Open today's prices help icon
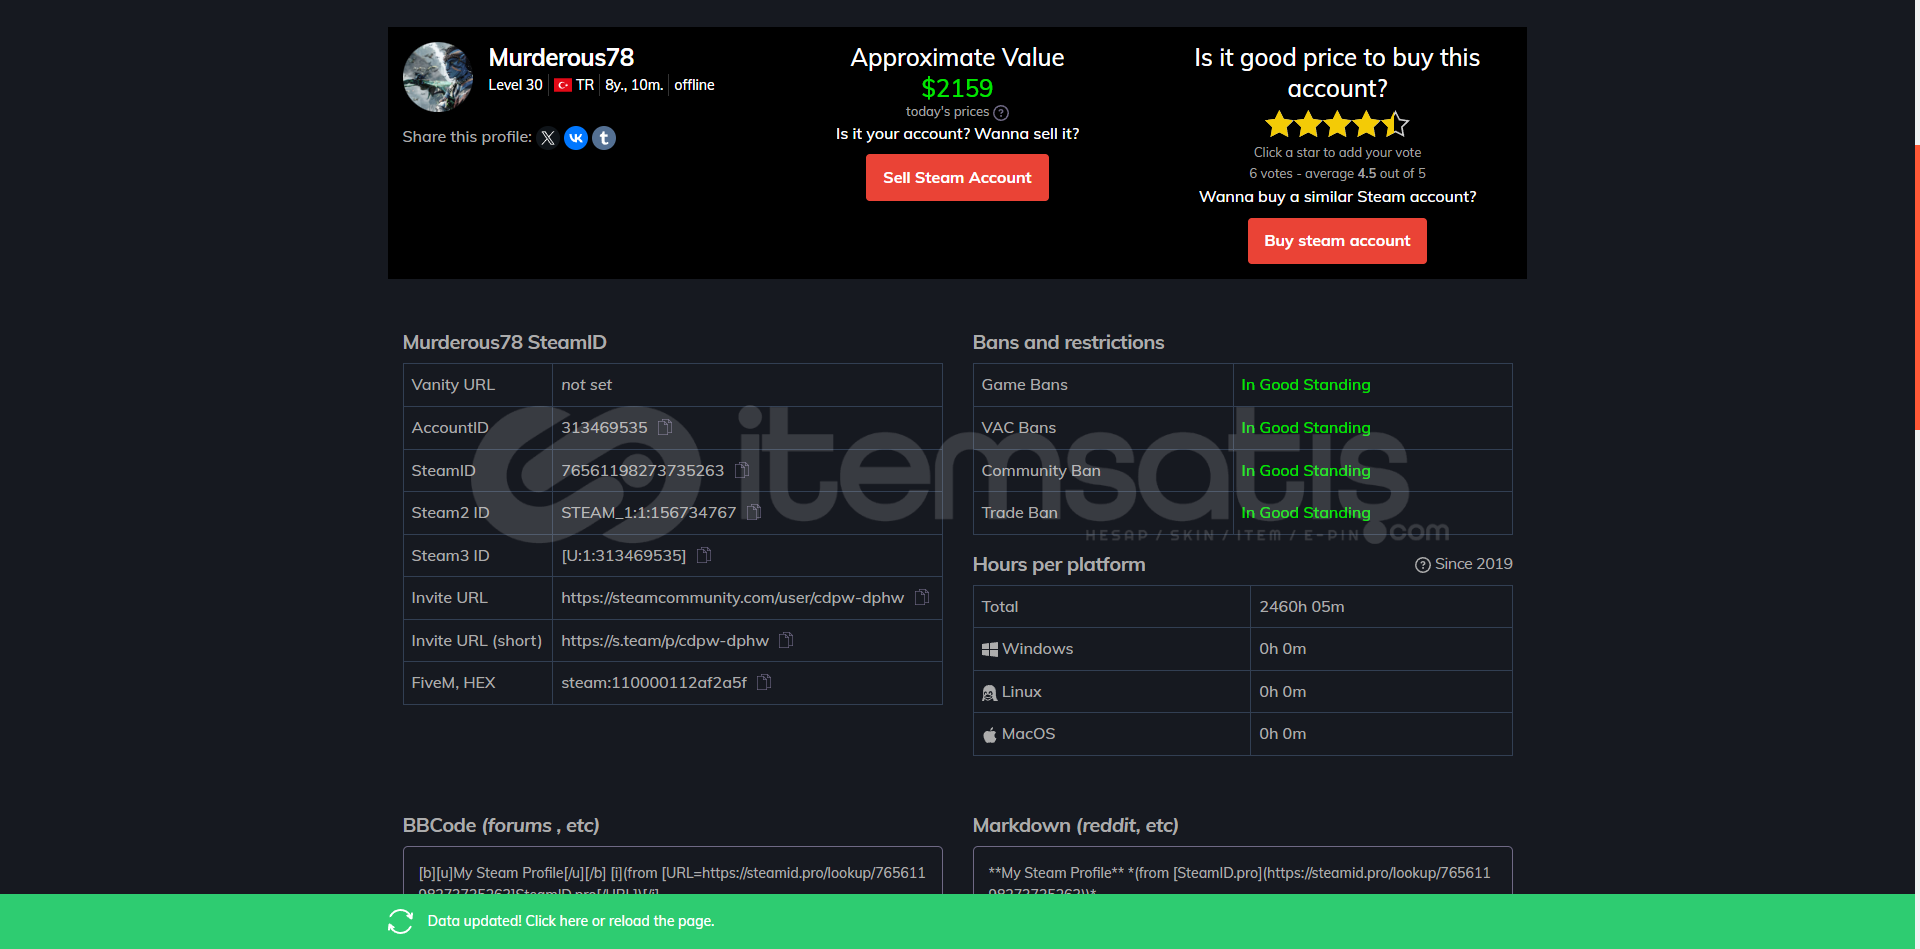This screenshot has width=1920, height=949. [1001, 113]
